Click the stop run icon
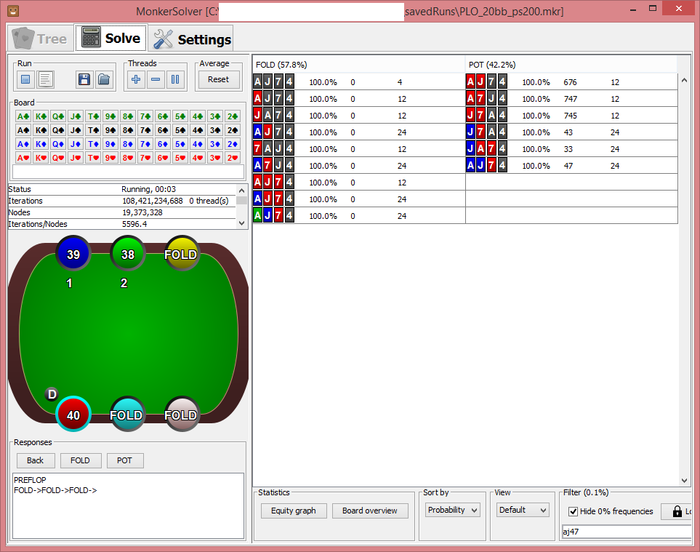The width and height of the screenshot is (700, 552). tap(25, 79)
